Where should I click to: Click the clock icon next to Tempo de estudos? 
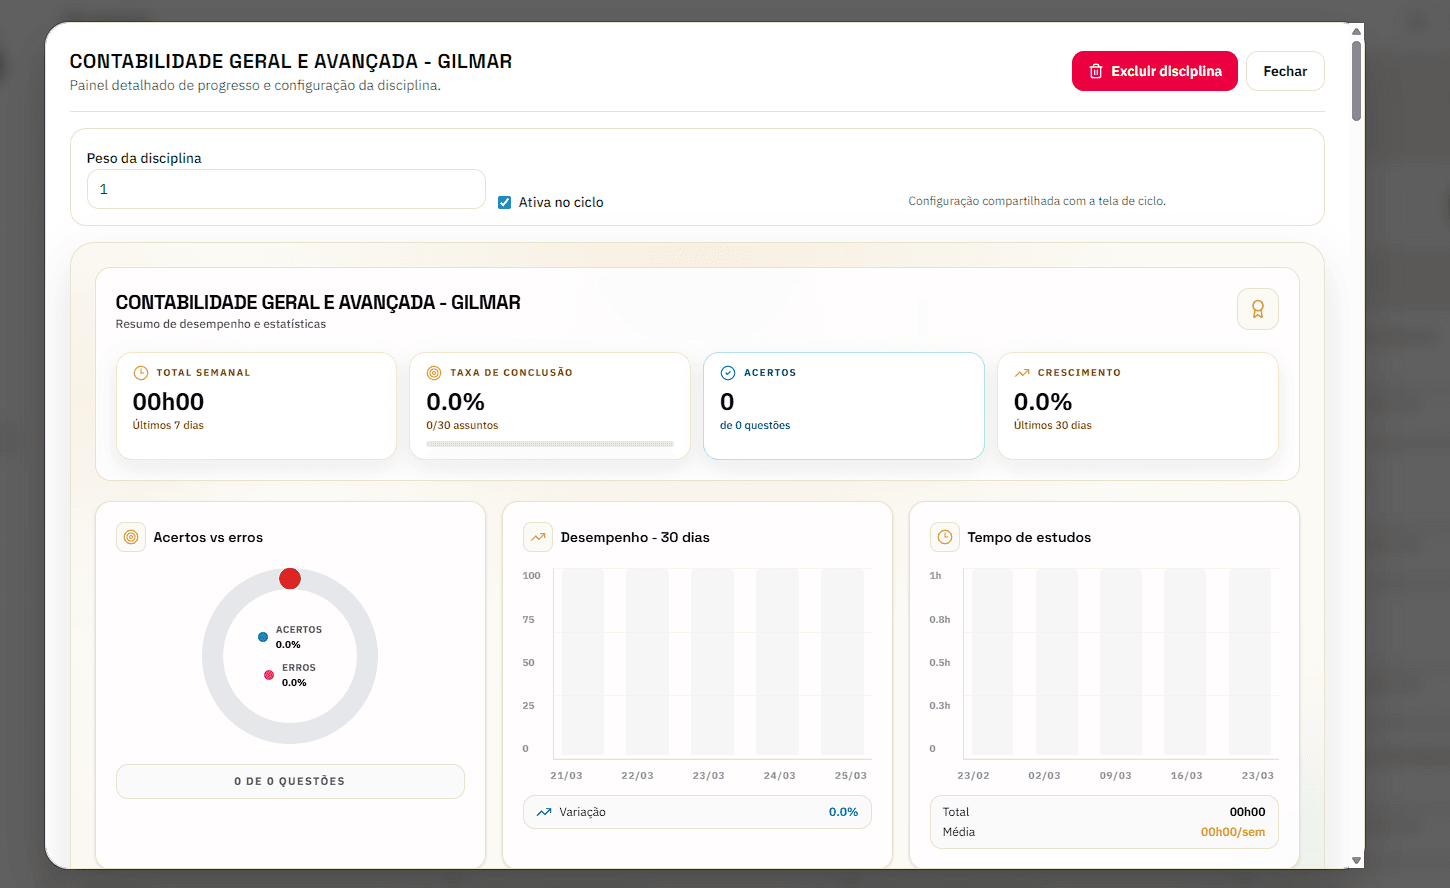click(x=945, y=537)
